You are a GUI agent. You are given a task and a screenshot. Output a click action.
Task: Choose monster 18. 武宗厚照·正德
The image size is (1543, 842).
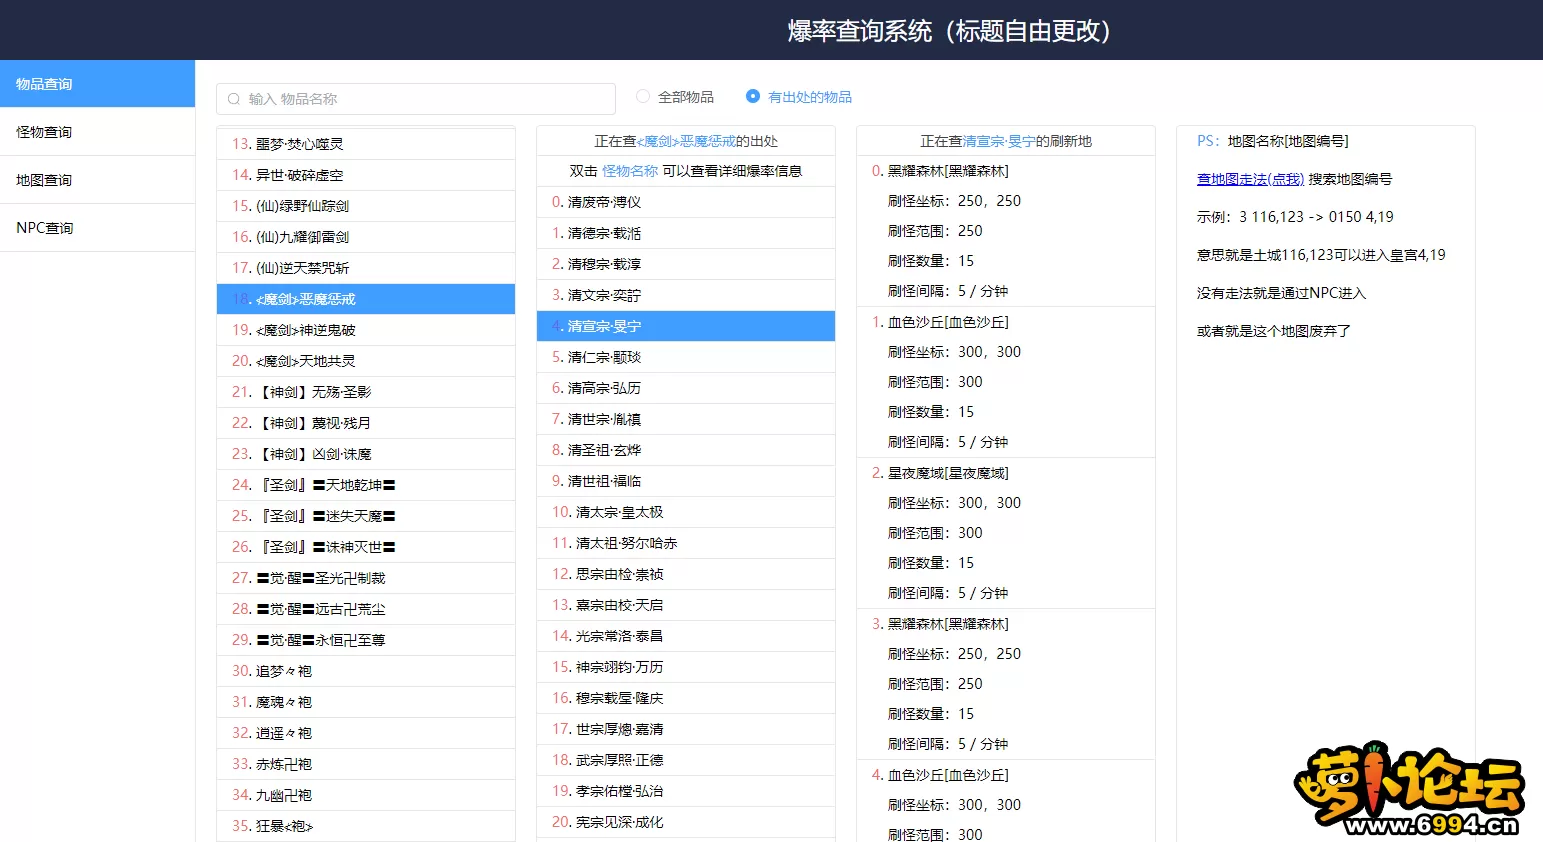686,760
